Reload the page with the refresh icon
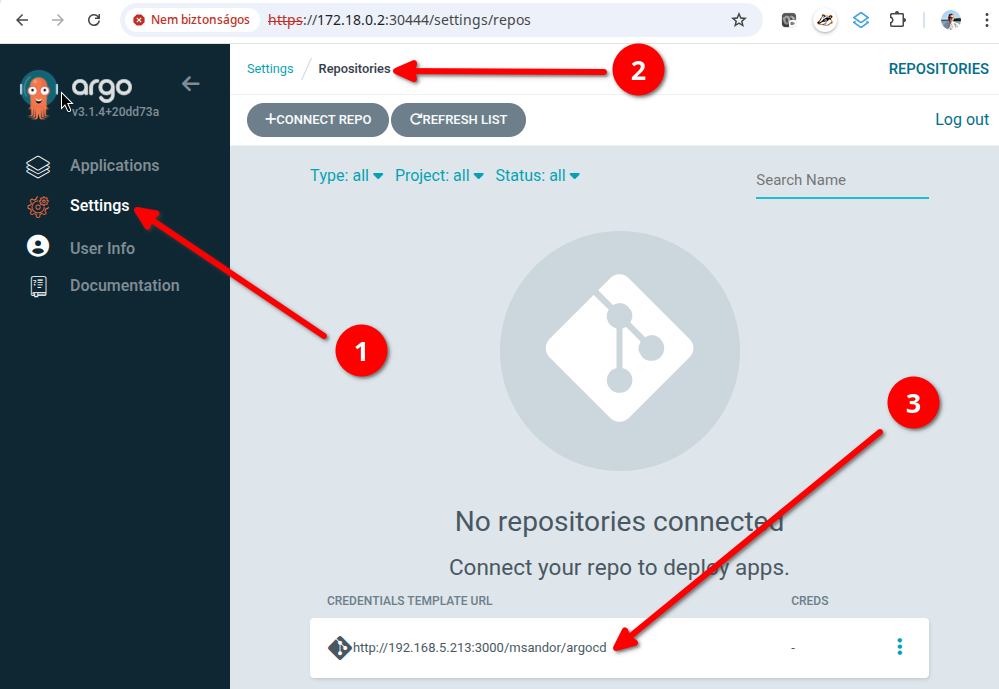The height and width of the screenshot is (689, 999). pyautogui.click(x=94, y=20)
